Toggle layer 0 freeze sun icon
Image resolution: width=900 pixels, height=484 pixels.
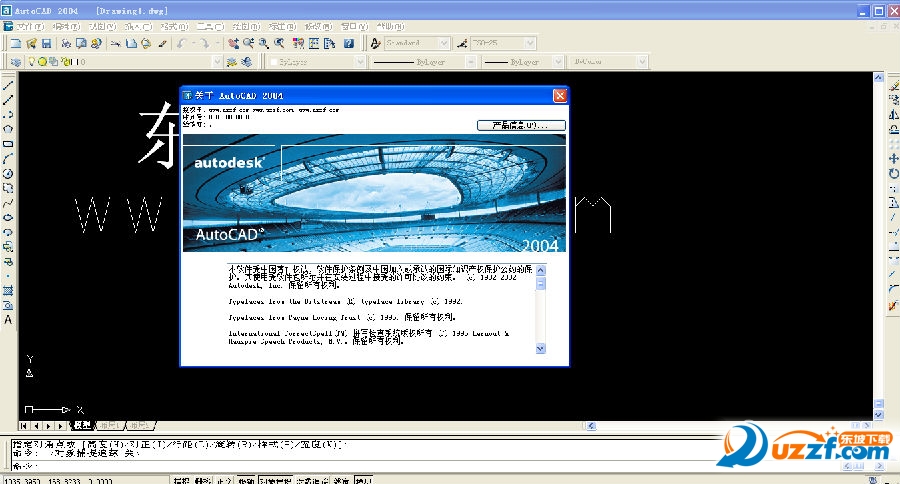coord(42,61)
